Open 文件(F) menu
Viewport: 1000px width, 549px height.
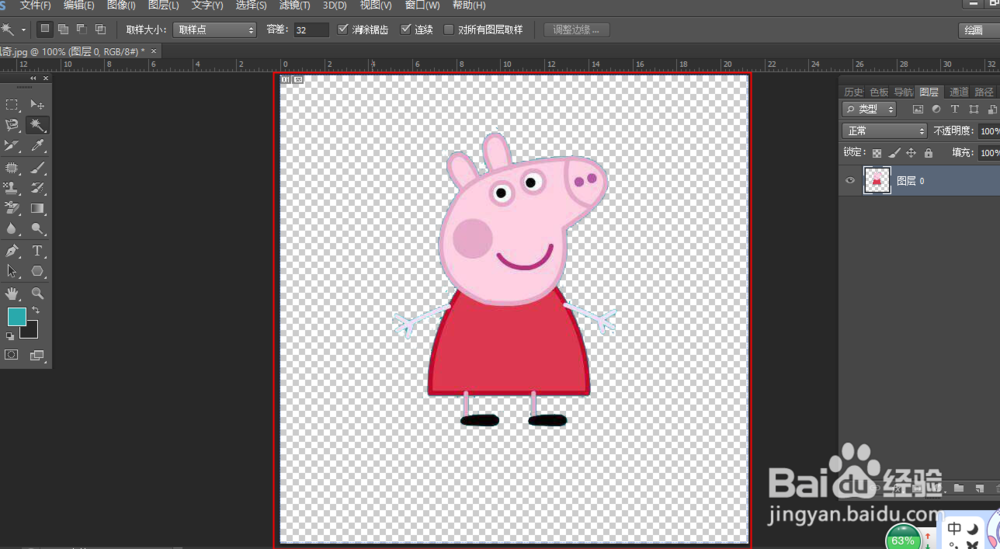pyautogui.click(x=35, y=6)
